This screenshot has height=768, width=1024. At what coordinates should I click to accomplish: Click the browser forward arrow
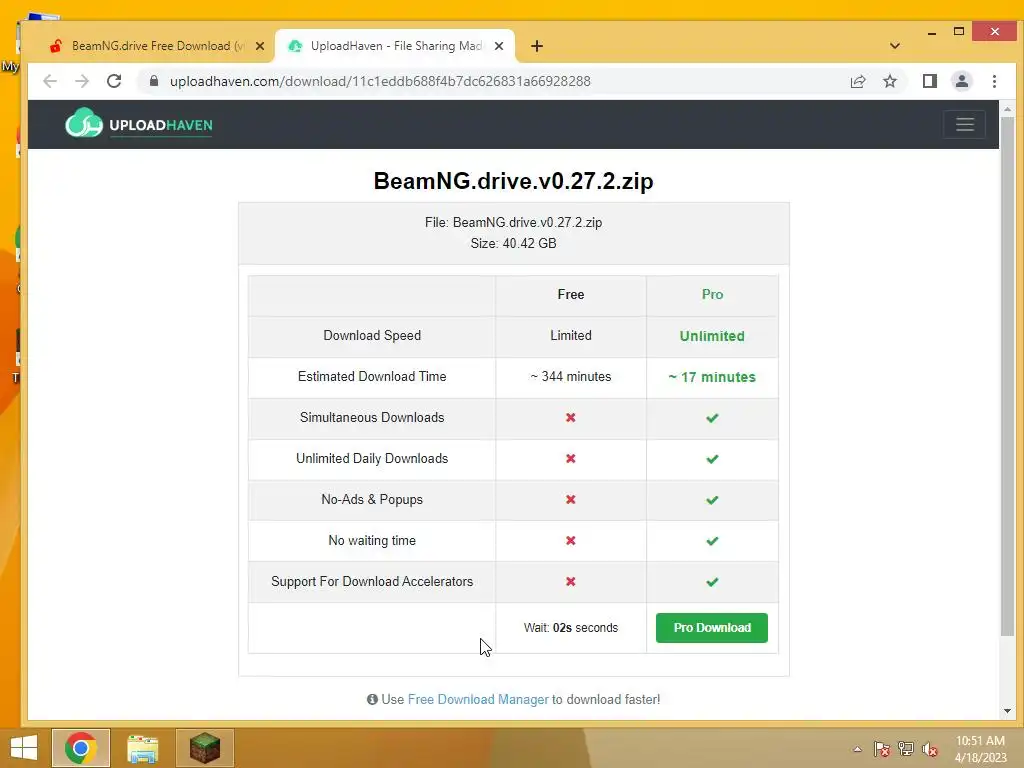pyautogui.click(x=82, y=81)
